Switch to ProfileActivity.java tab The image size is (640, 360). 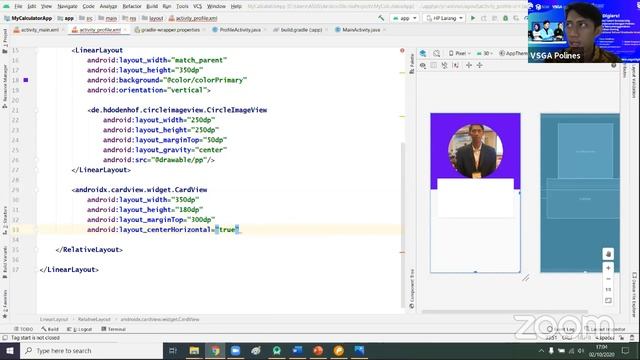(x=240, y=30)
